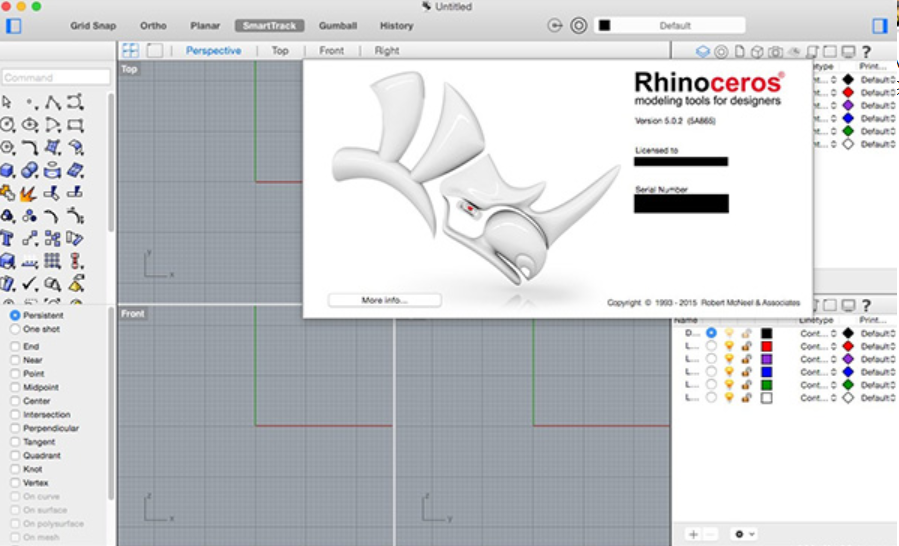
Task: Open green layer's Cont... linetype dropdown
Action: (818, 385)
